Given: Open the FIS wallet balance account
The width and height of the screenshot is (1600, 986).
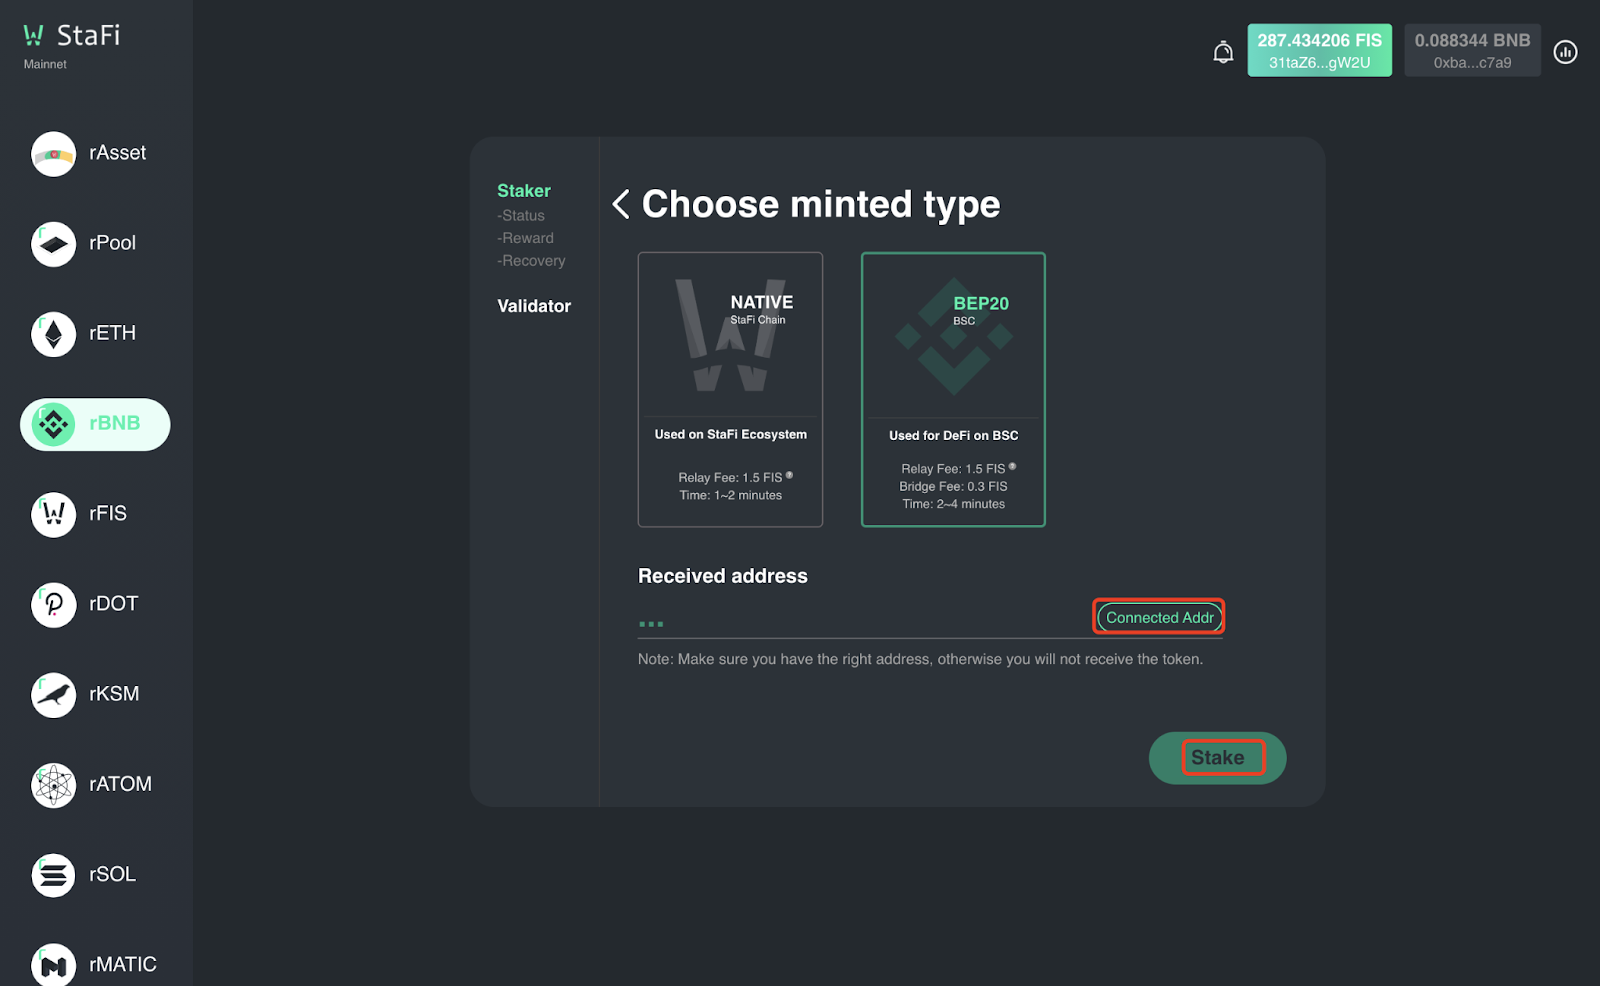Looking at the screenshot, I should tap(1320, 51).
